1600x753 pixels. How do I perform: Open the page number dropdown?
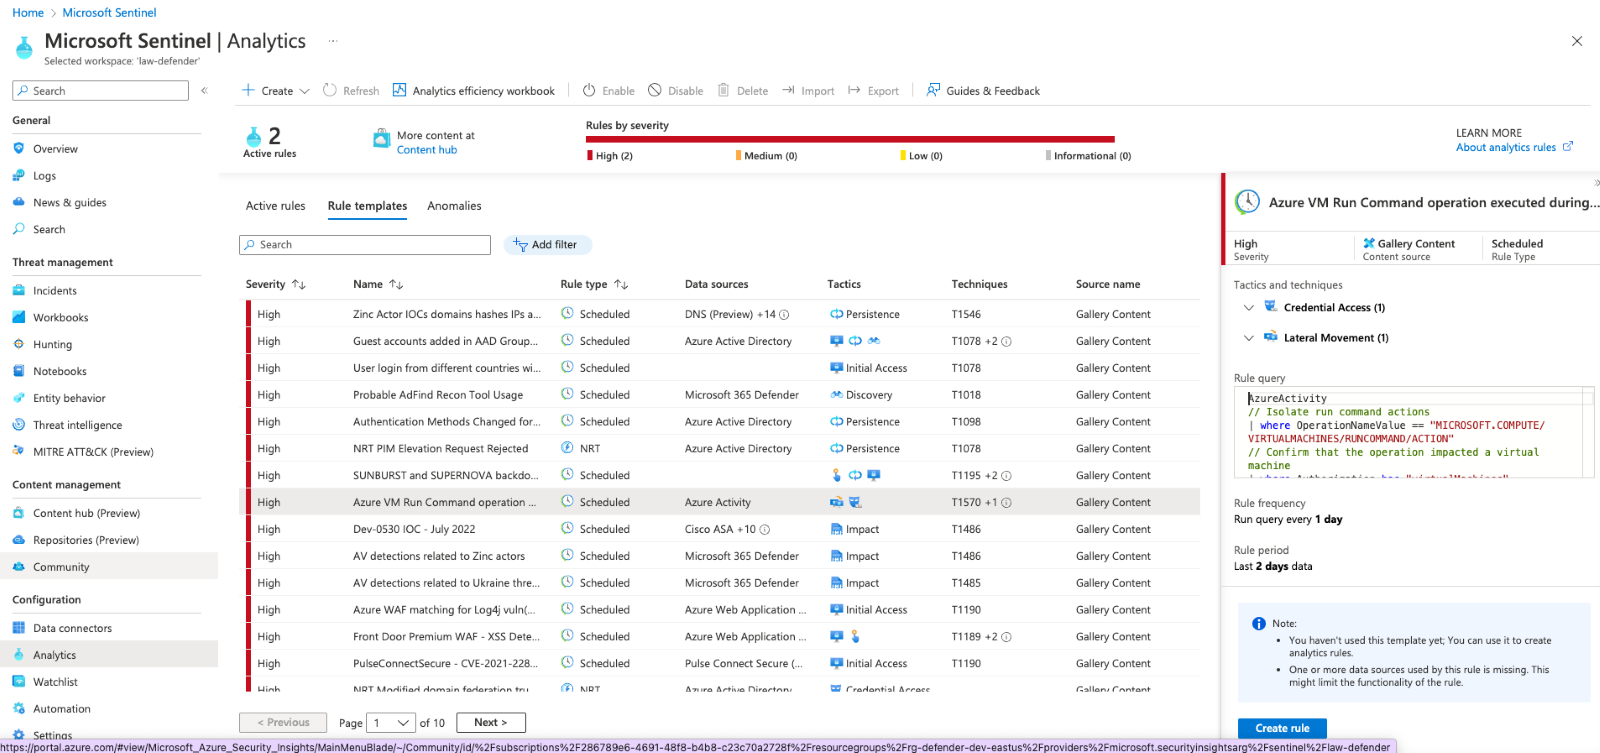(392, 723)
